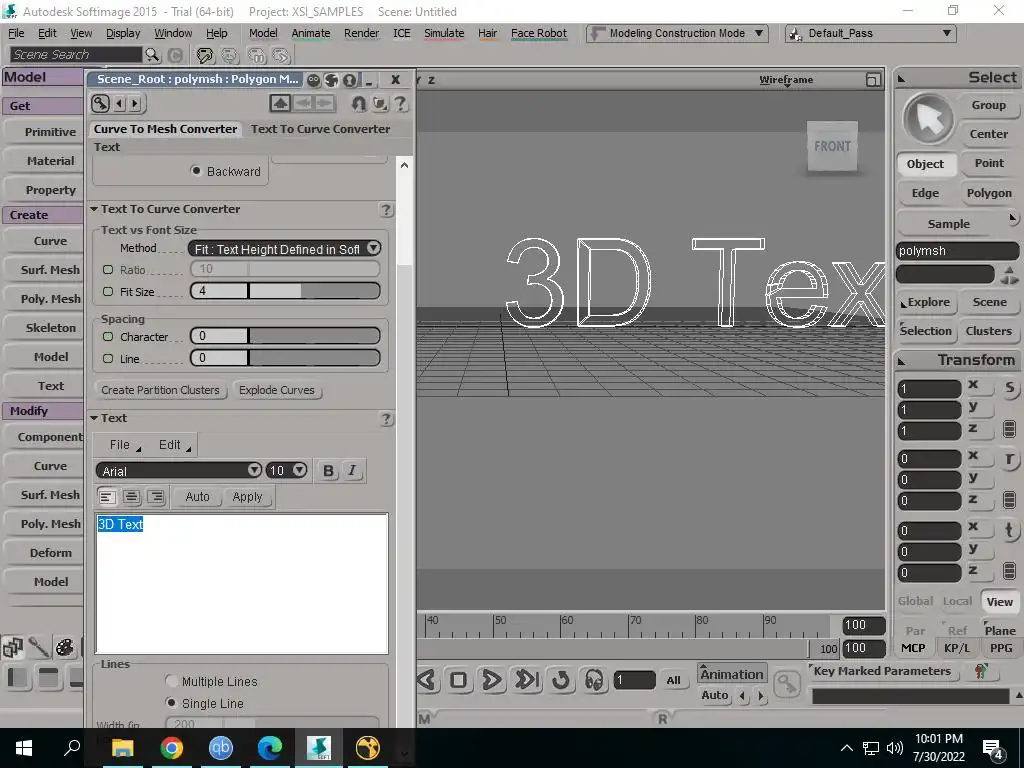The width and height of the screenshot is (1024, 768).
Task: Align text center
Action: (x=131, y=497)
